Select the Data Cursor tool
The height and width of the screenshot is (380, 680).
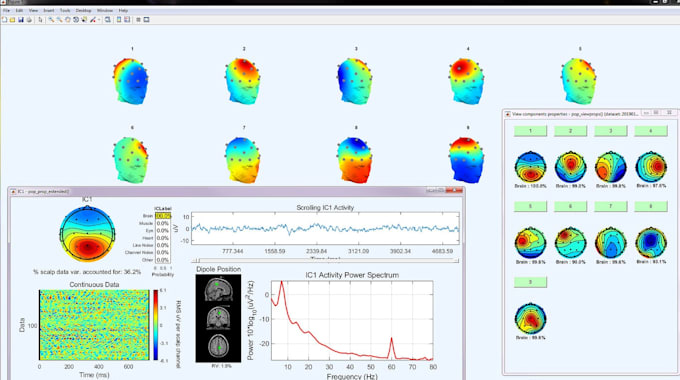(x=84, y=20)
